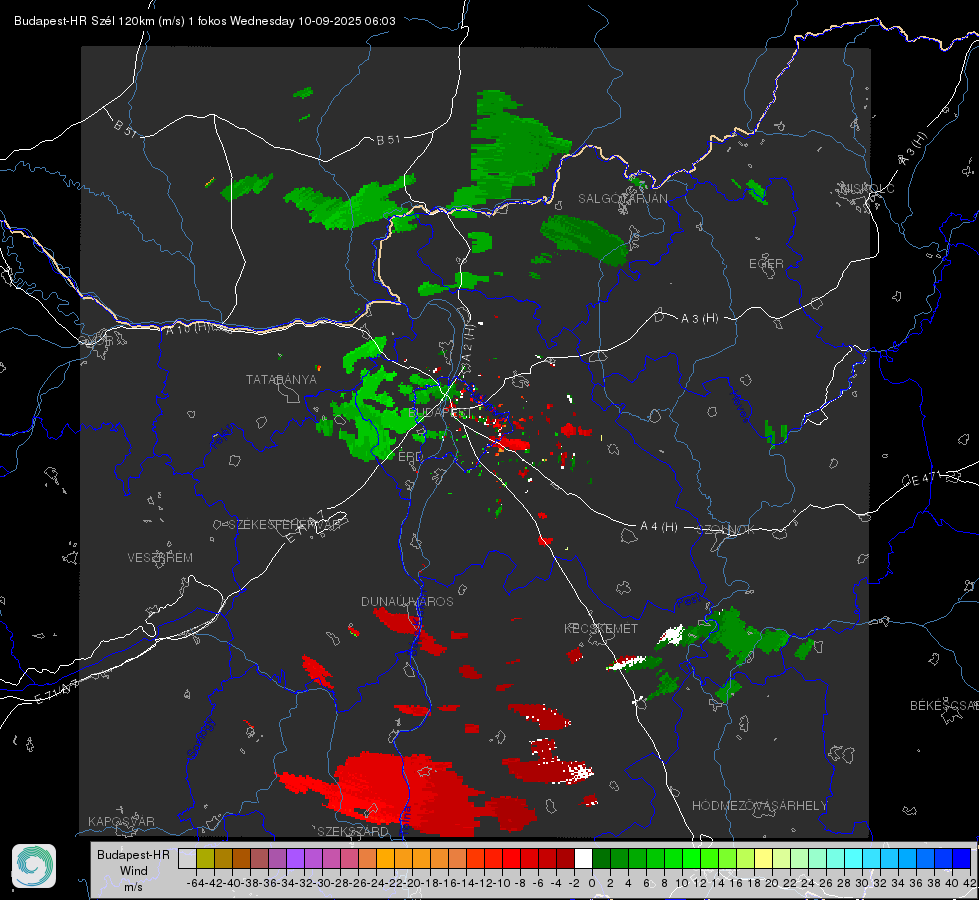Select the white zero-velocity swatch in the legend

point(583,858)
